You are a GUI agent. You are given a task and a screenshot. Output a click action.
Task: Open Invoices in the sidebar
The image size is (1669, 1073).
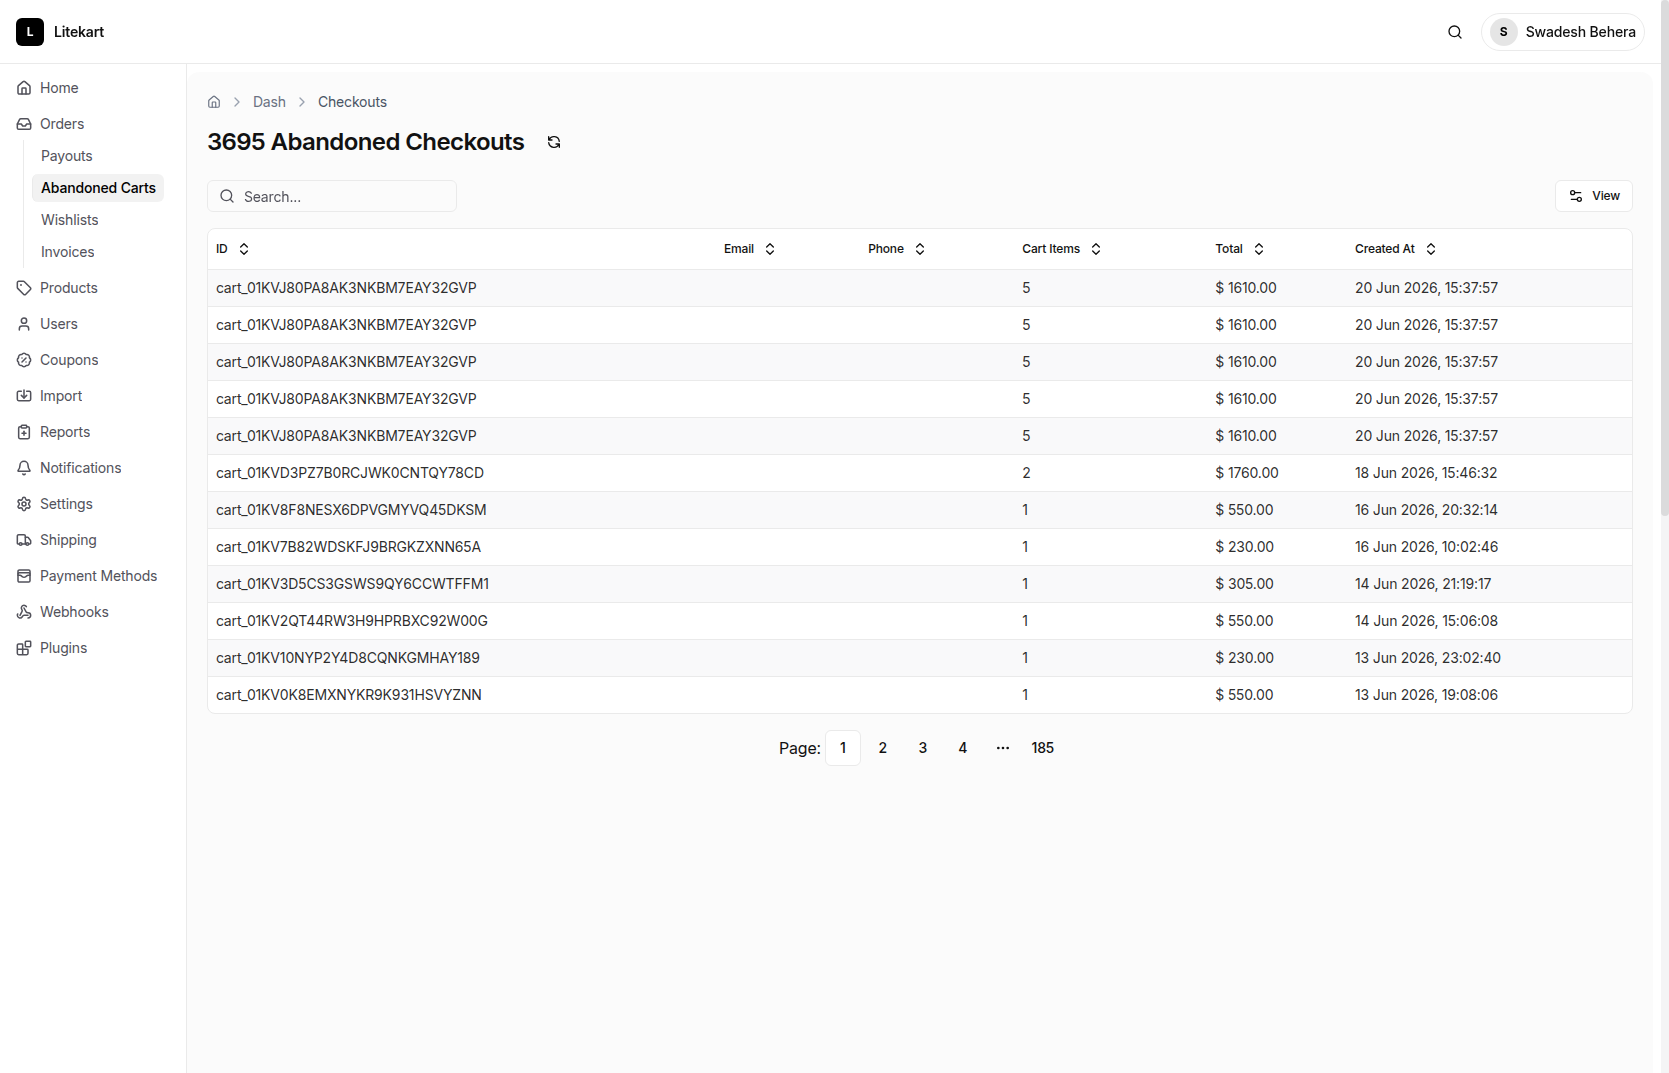click(68, 252)
